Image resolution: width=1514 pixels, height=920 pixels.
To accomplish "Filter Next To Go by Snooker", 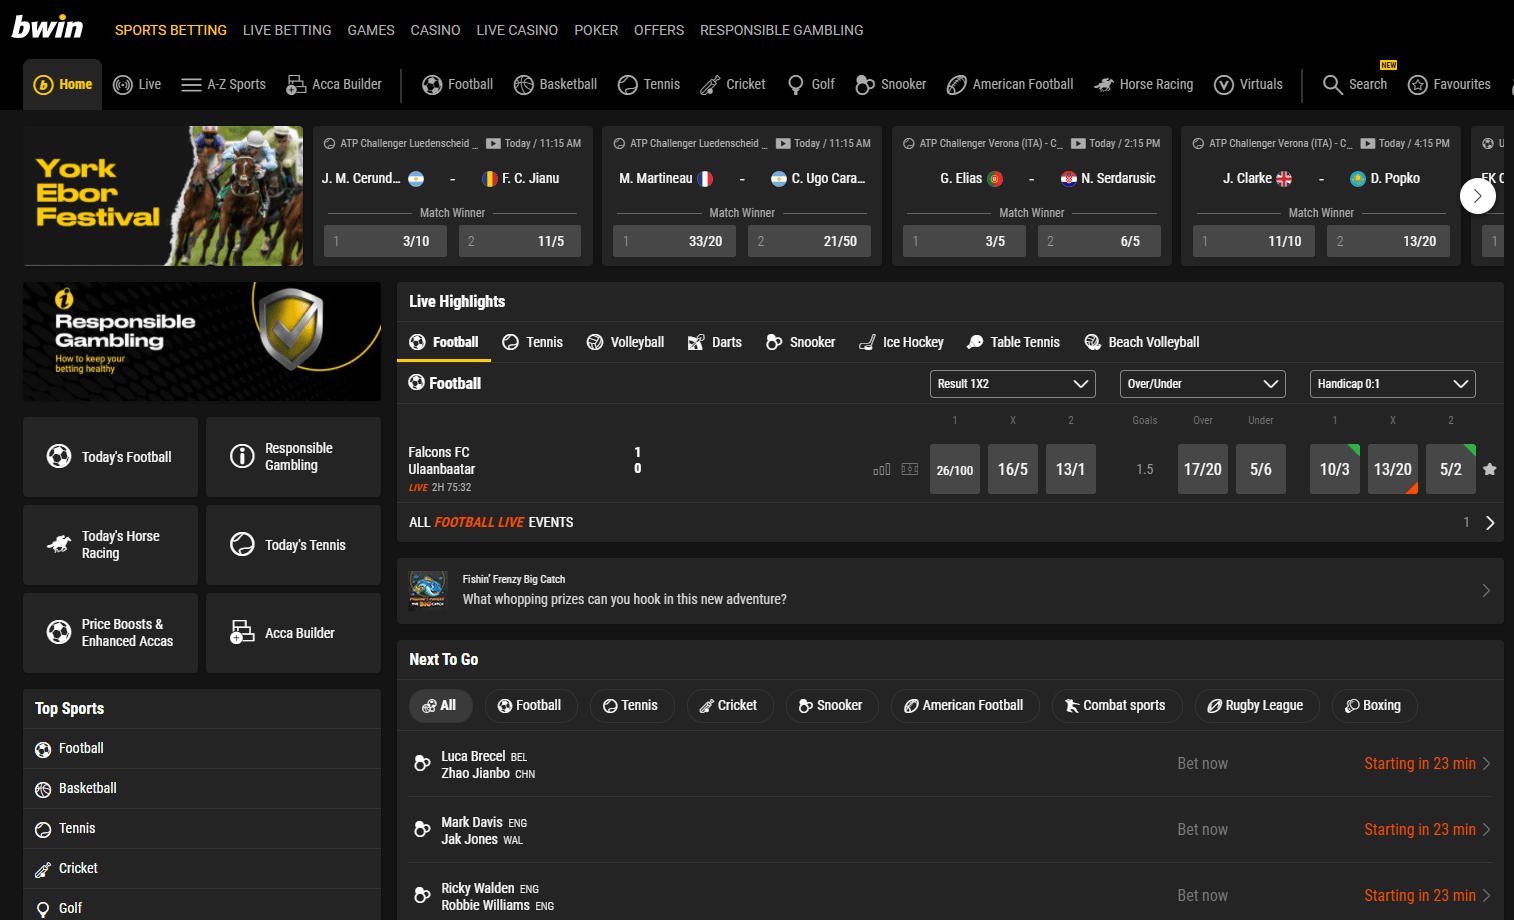I will point(831,706).
